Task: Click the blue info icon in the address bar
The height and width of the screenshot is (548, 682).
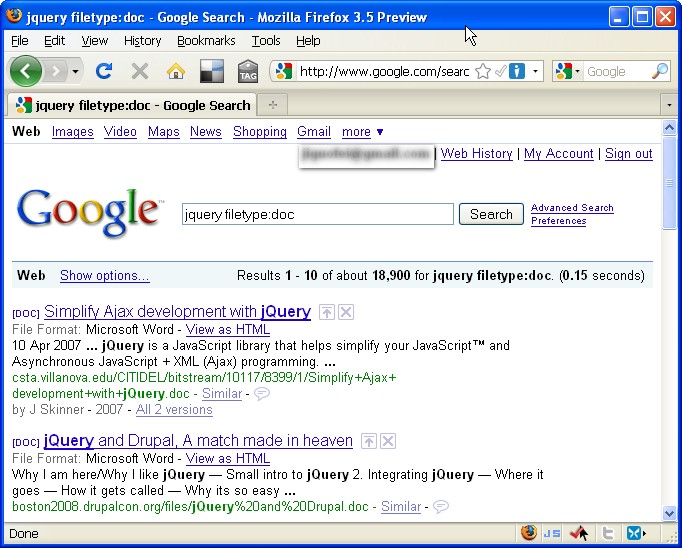Action: [x=517, y=71]
